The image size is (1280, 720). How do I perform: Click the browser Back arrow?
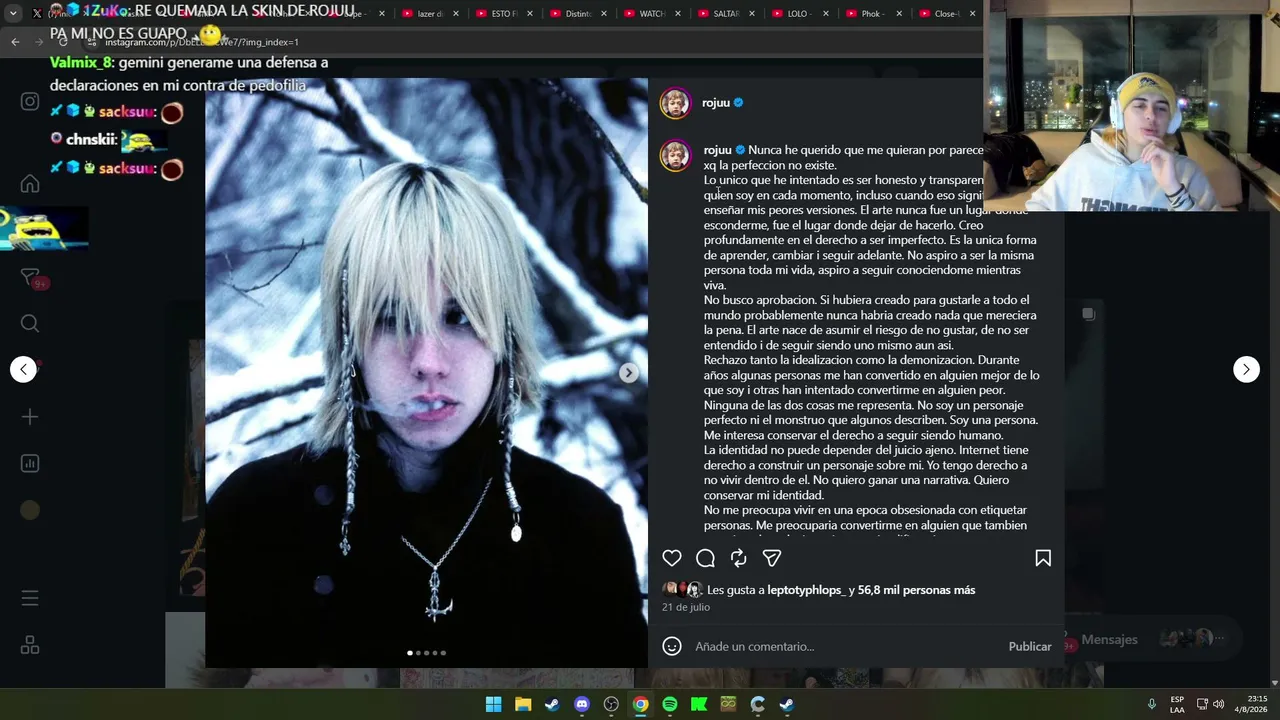coord(15,42)
